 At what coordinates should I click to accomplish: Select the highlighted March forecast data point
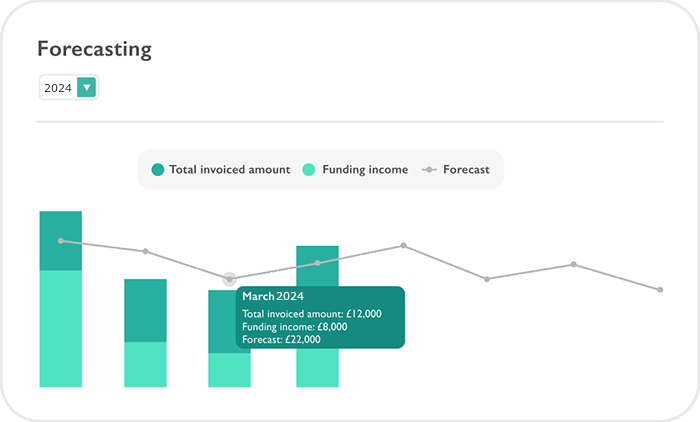click(229, 278)
